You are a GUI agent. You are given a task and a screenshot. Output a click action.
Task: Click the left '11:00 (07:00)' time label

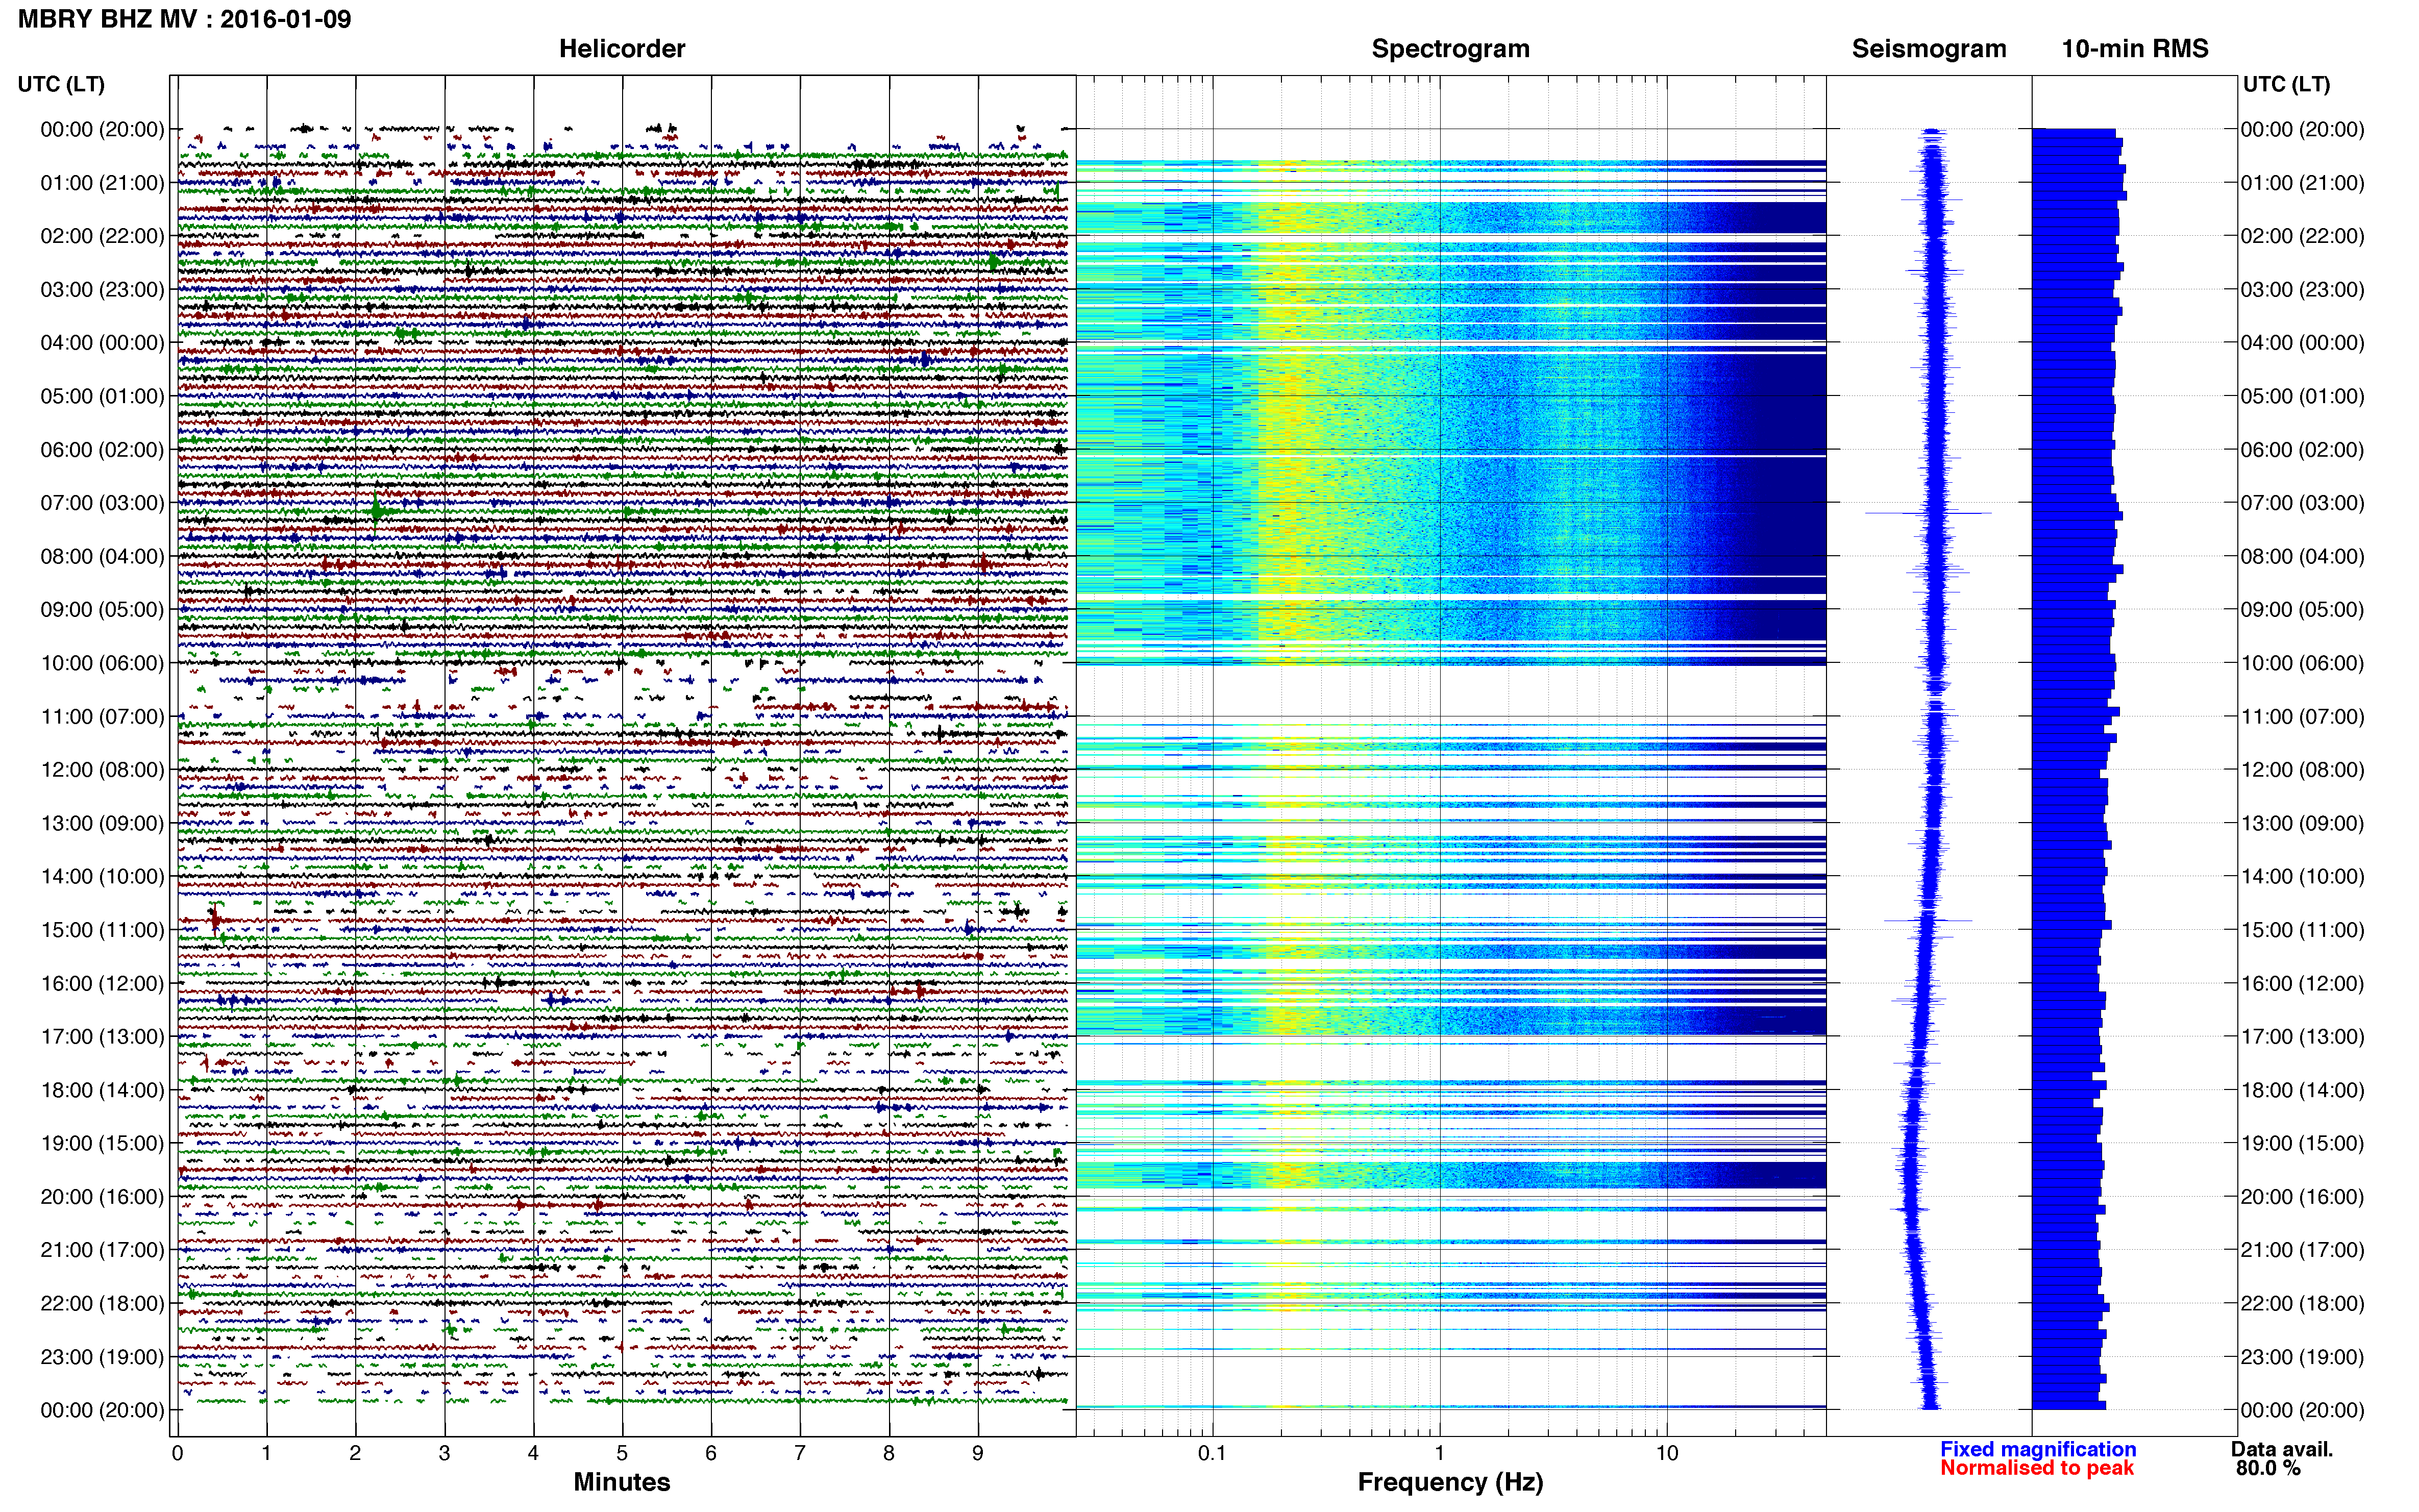(x=102, y=717)
